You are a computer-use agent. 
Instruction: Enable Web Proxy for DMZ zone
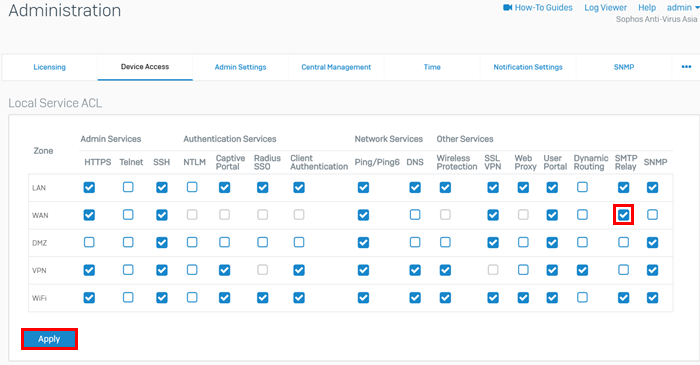523,242
